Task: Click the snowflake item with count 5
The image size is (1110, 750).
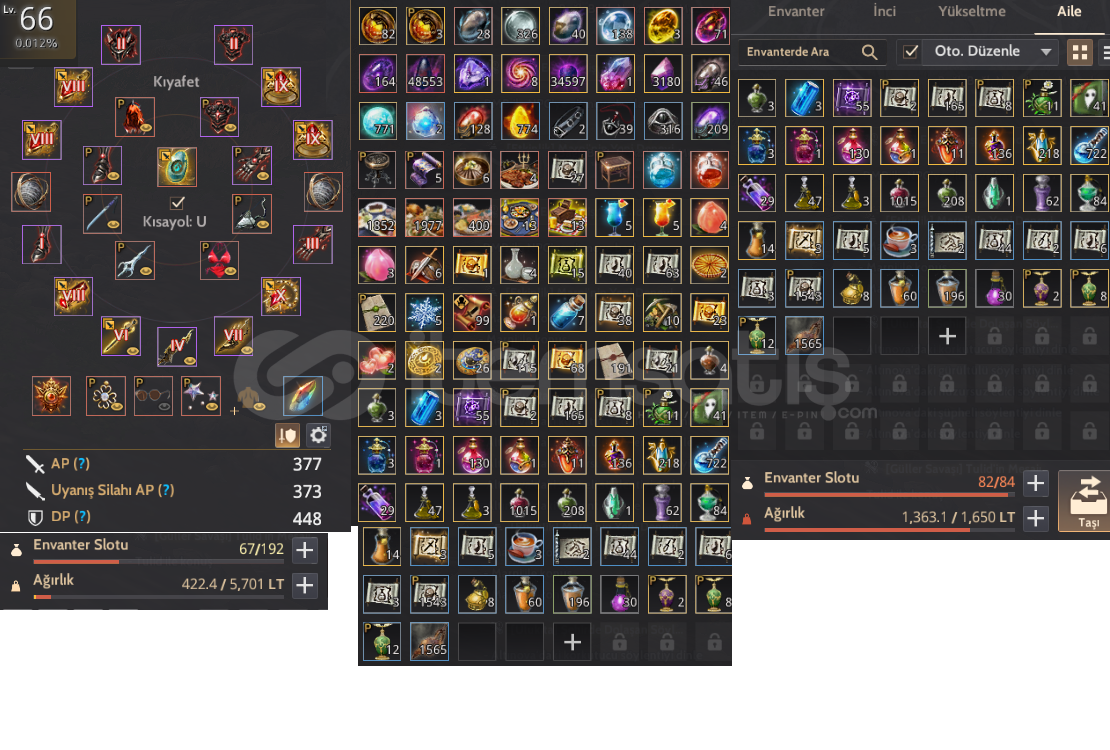Action: (425, 312)
